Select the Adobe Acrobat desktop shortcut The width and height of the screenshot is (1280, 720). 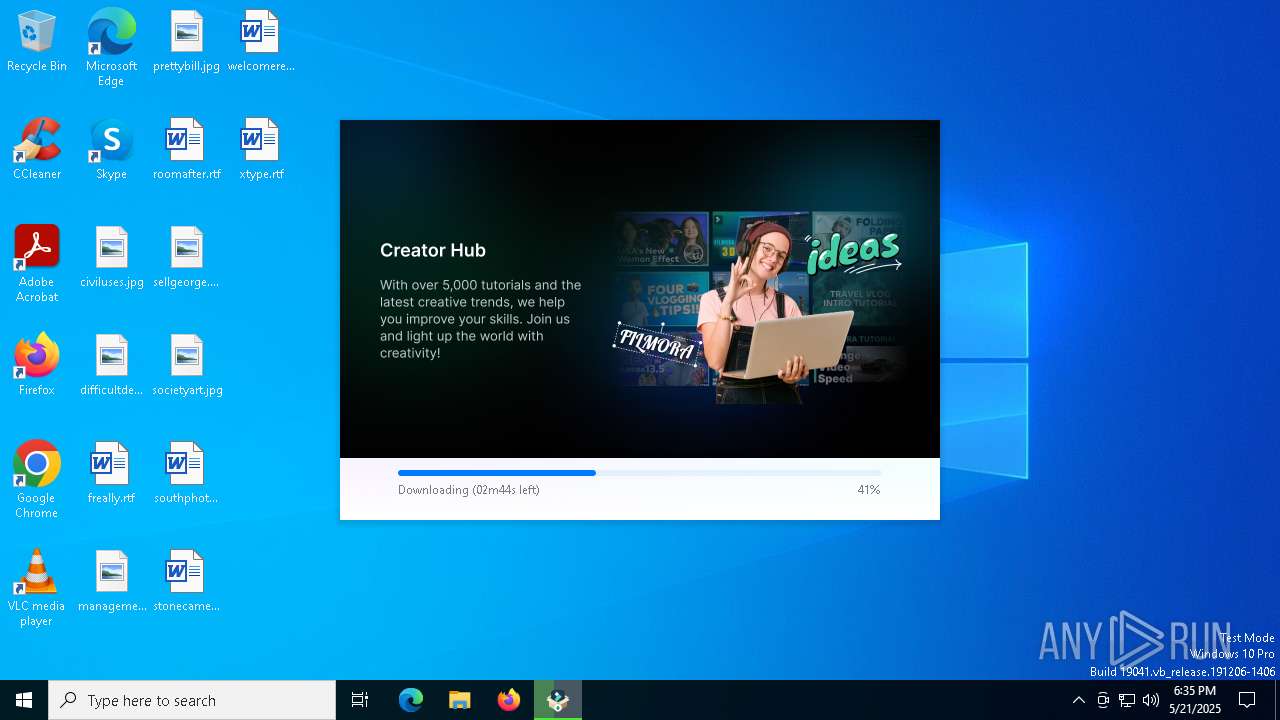point(37,264)
